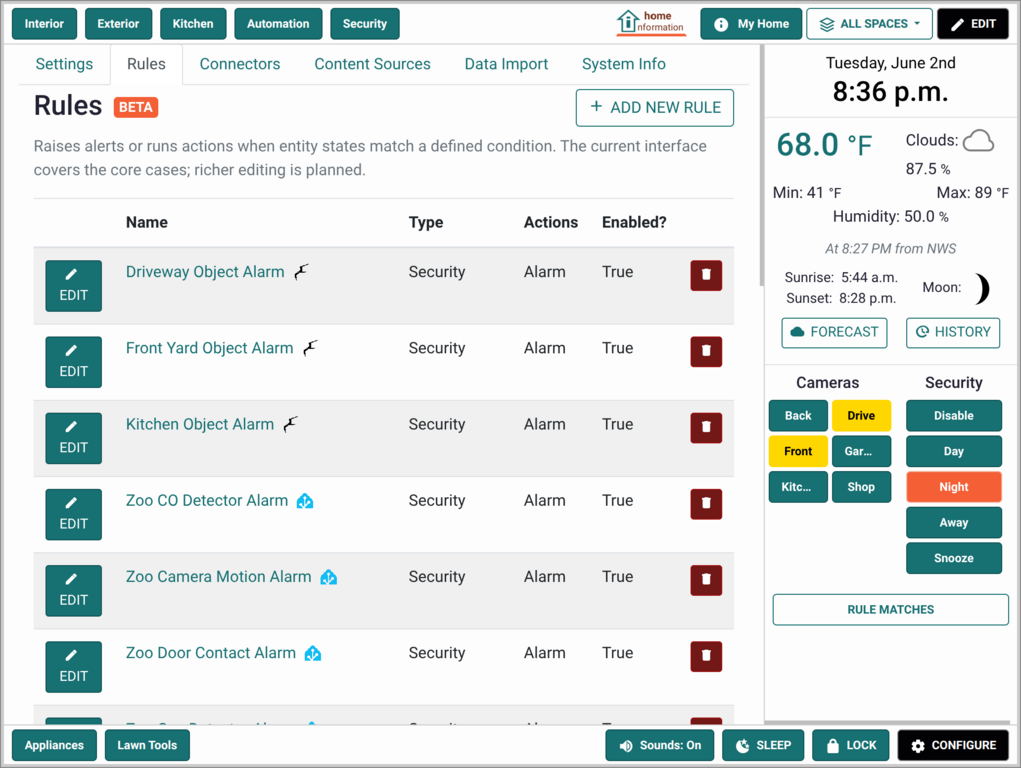Click the bird icon beside Driveway Object Alarm
Image resolution: width=1021 pixels, height=768 pixels.
[x=301, y=272]
